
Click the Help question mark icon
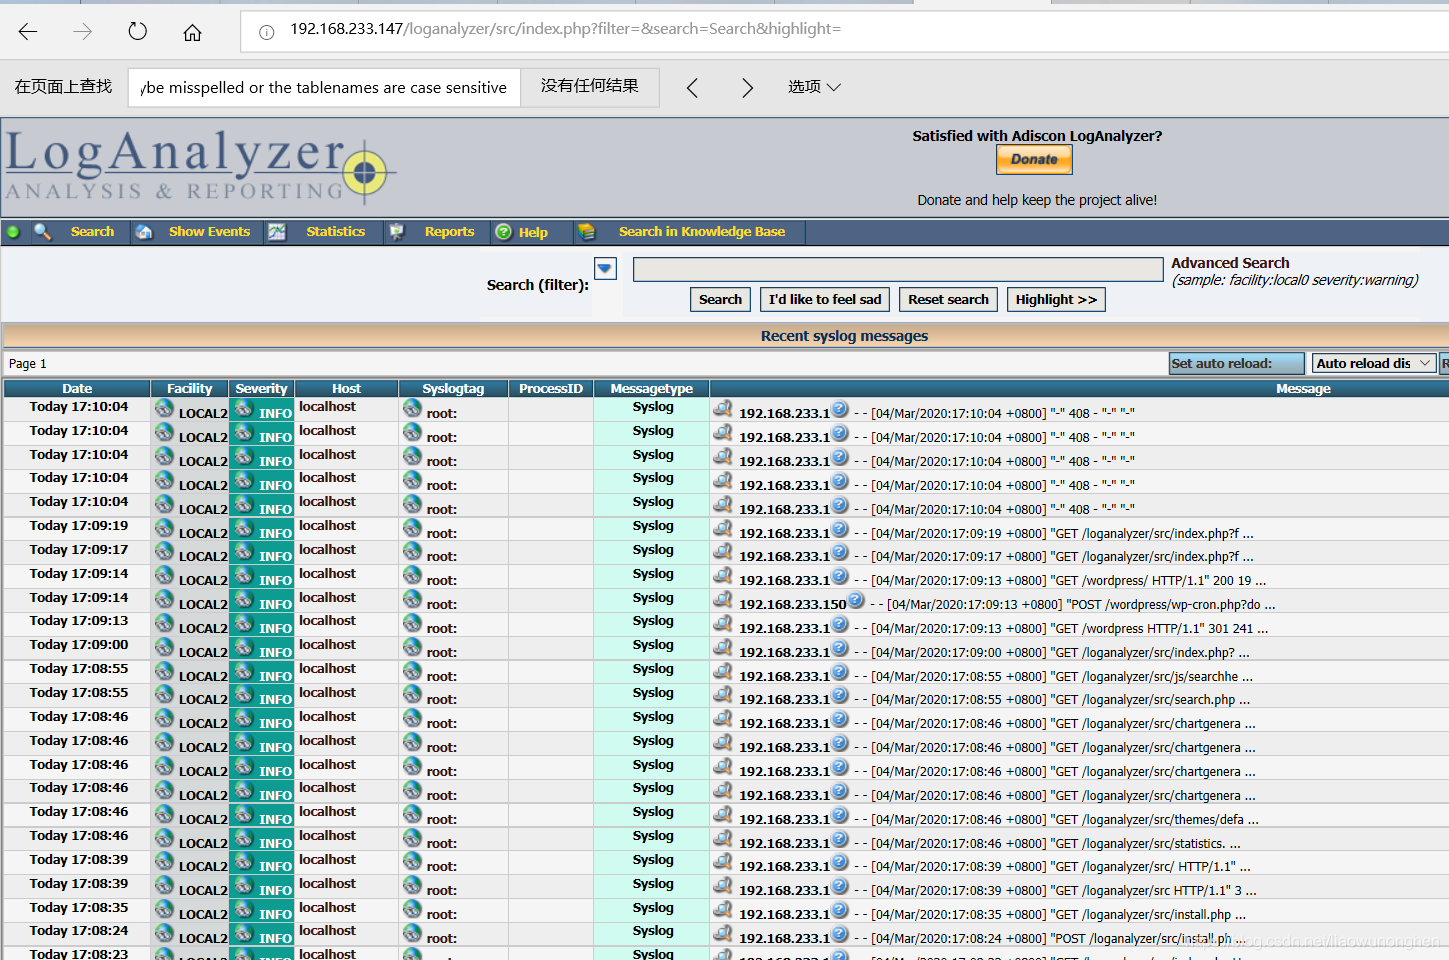click(503, 232)
